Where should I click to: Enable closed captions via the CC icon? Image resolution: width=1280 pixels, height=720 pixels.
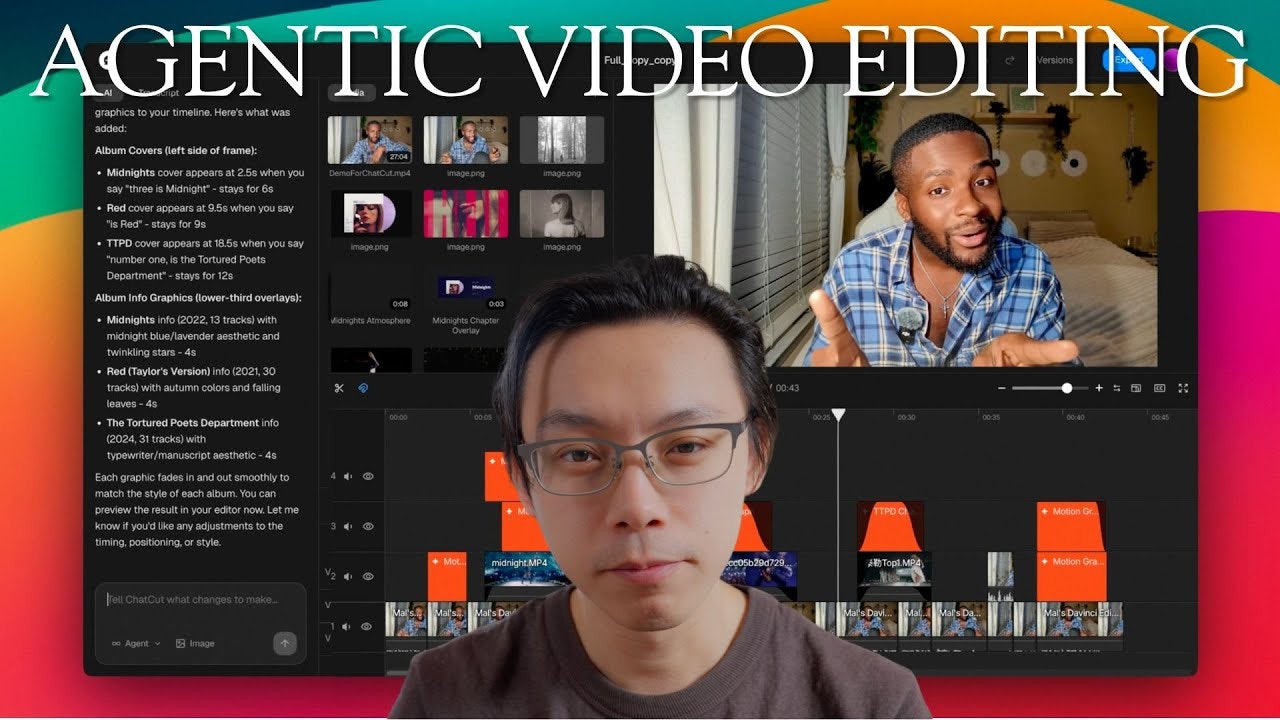1159,388
